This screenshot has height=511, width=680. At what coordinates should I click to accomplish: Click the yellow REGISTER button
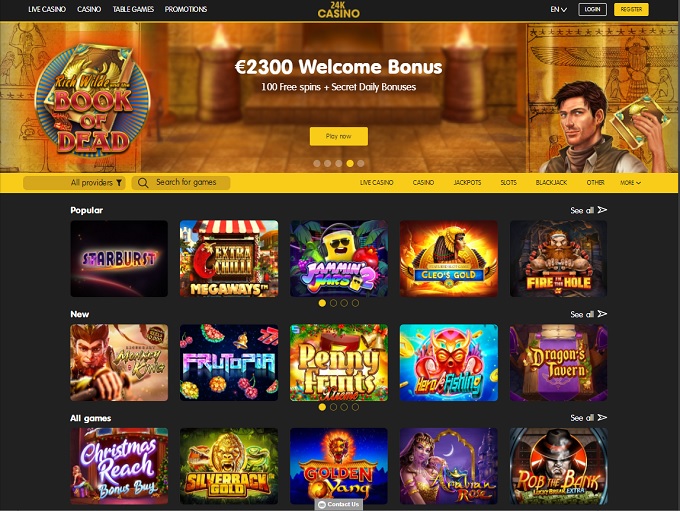pos(631,10)
